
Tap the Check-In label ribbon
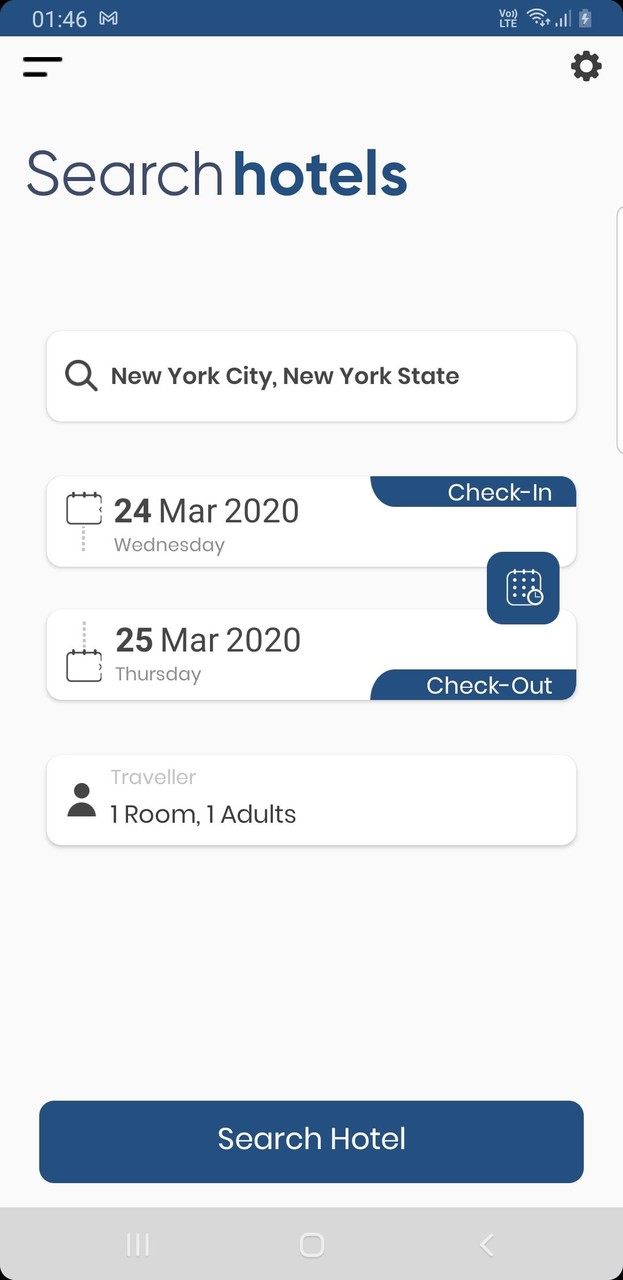(x=499, y=492)
